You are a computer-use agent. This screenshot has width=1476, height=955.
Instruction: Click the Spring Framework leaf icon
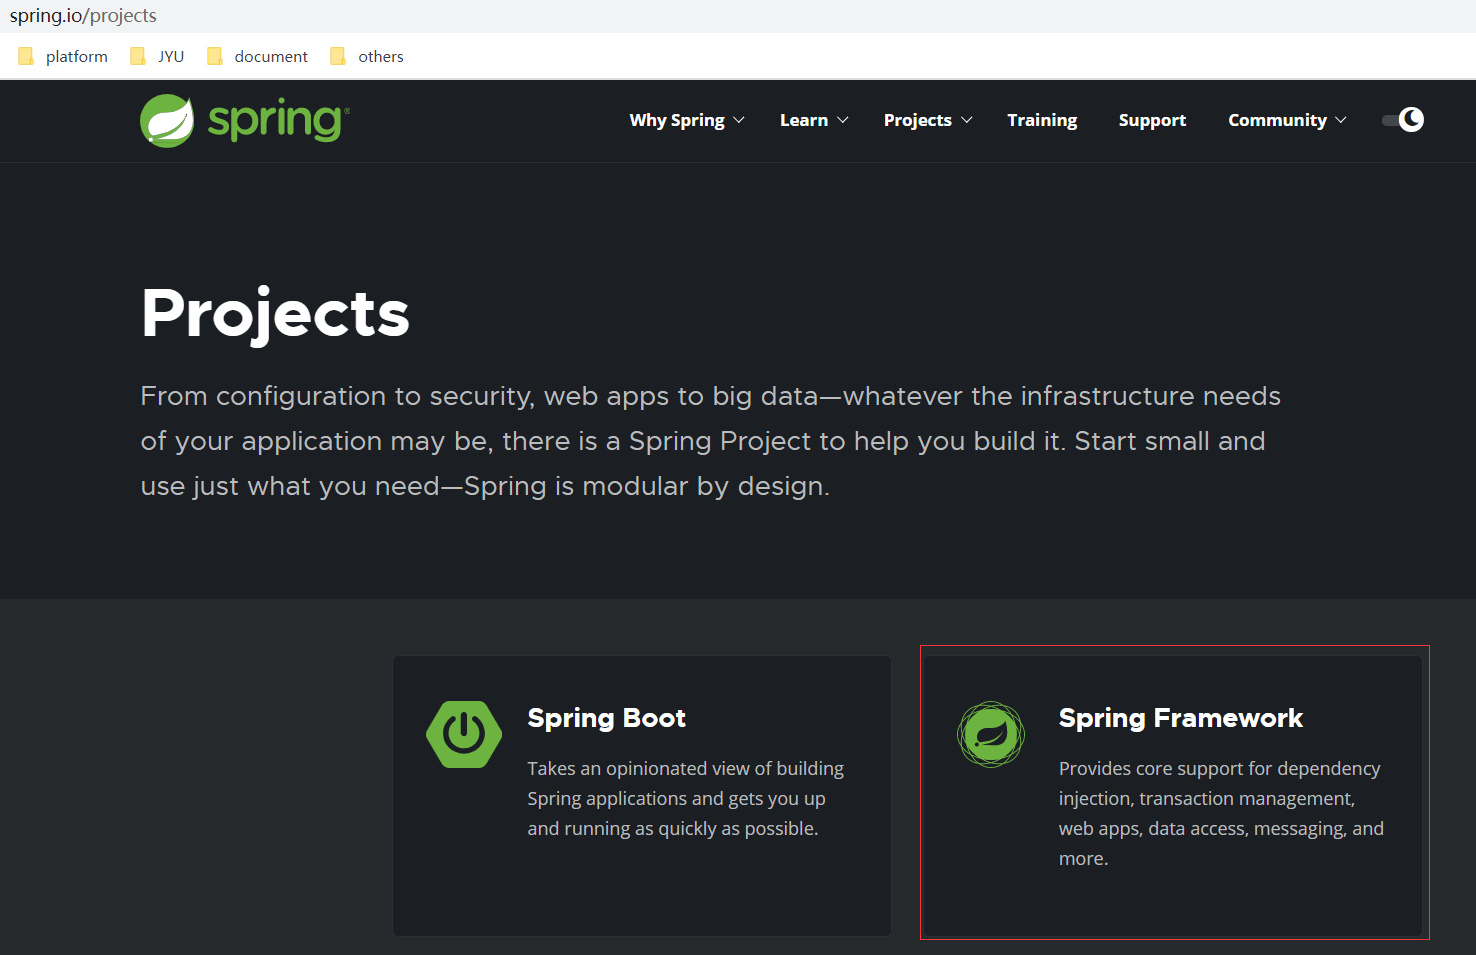click(x=991, y=734)
